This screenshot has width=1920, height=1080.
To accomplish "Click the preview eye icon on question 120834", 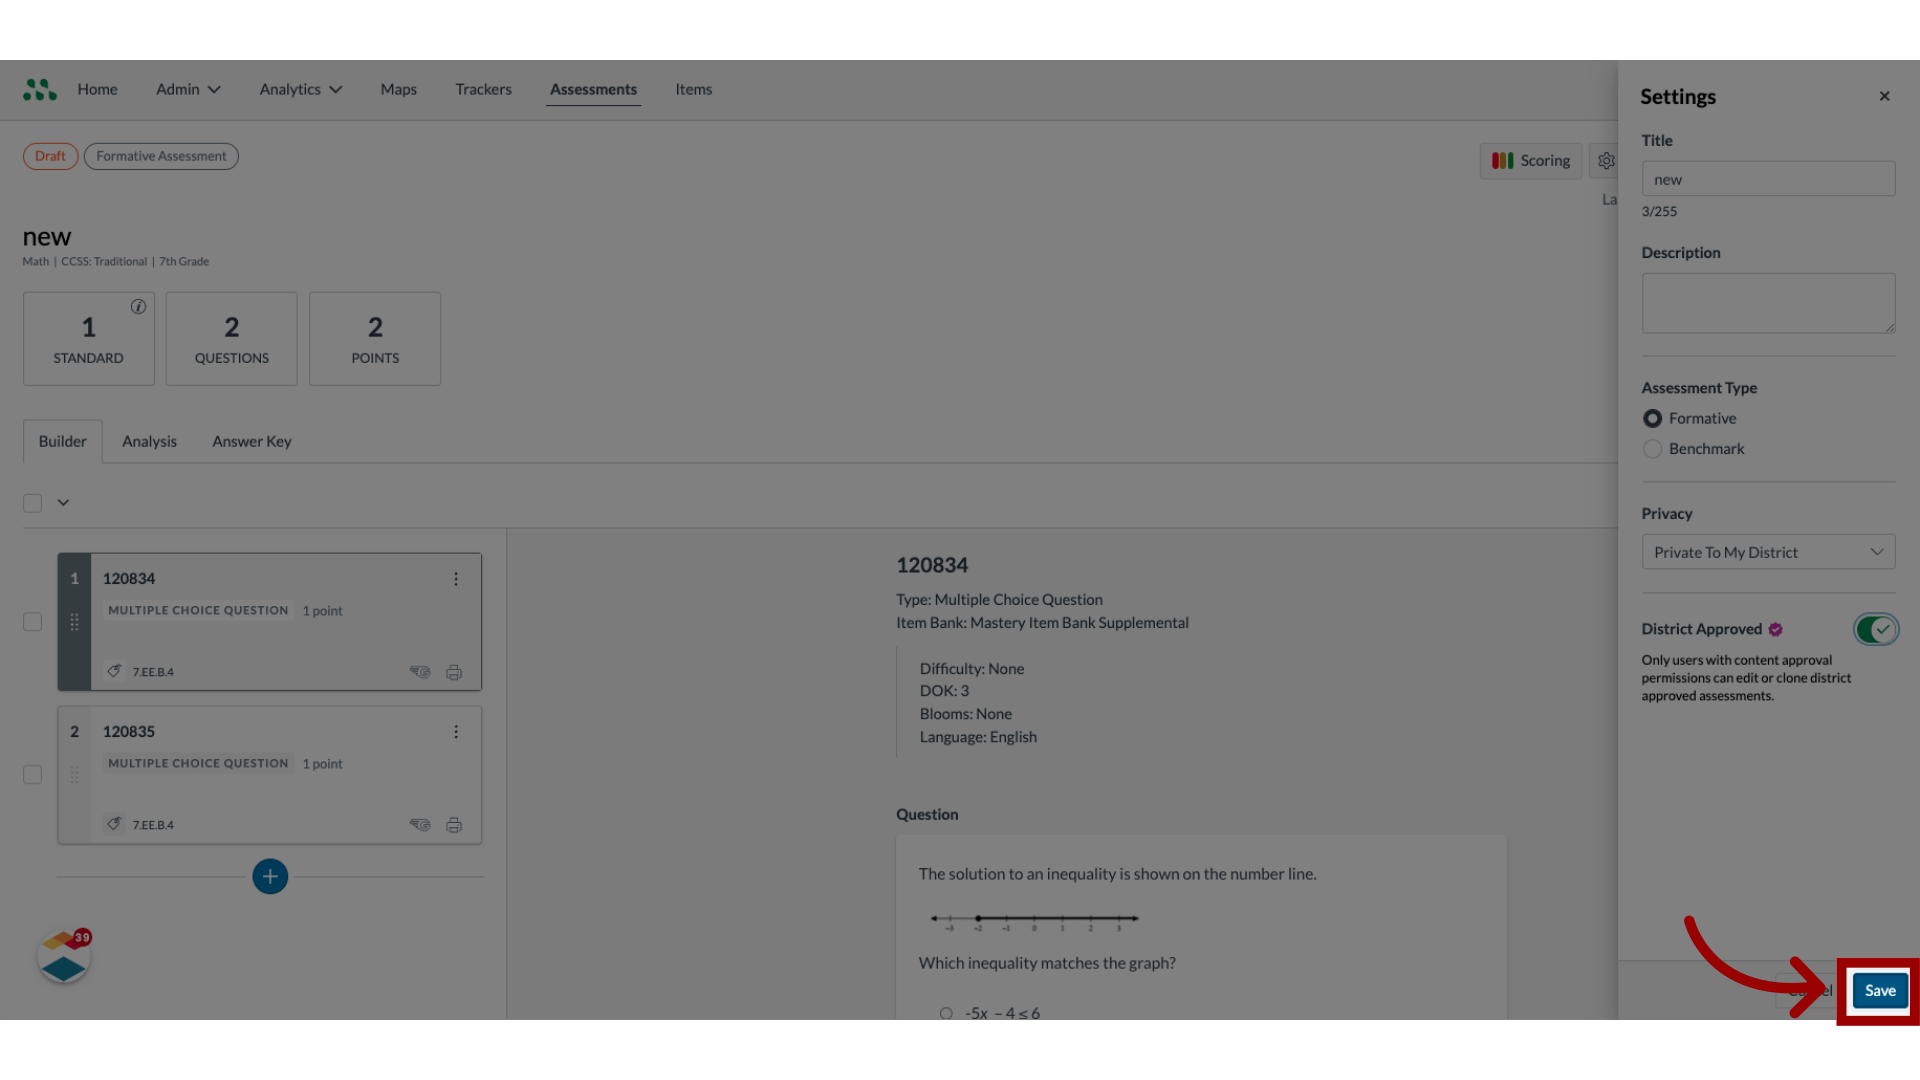I will (421, 673).
